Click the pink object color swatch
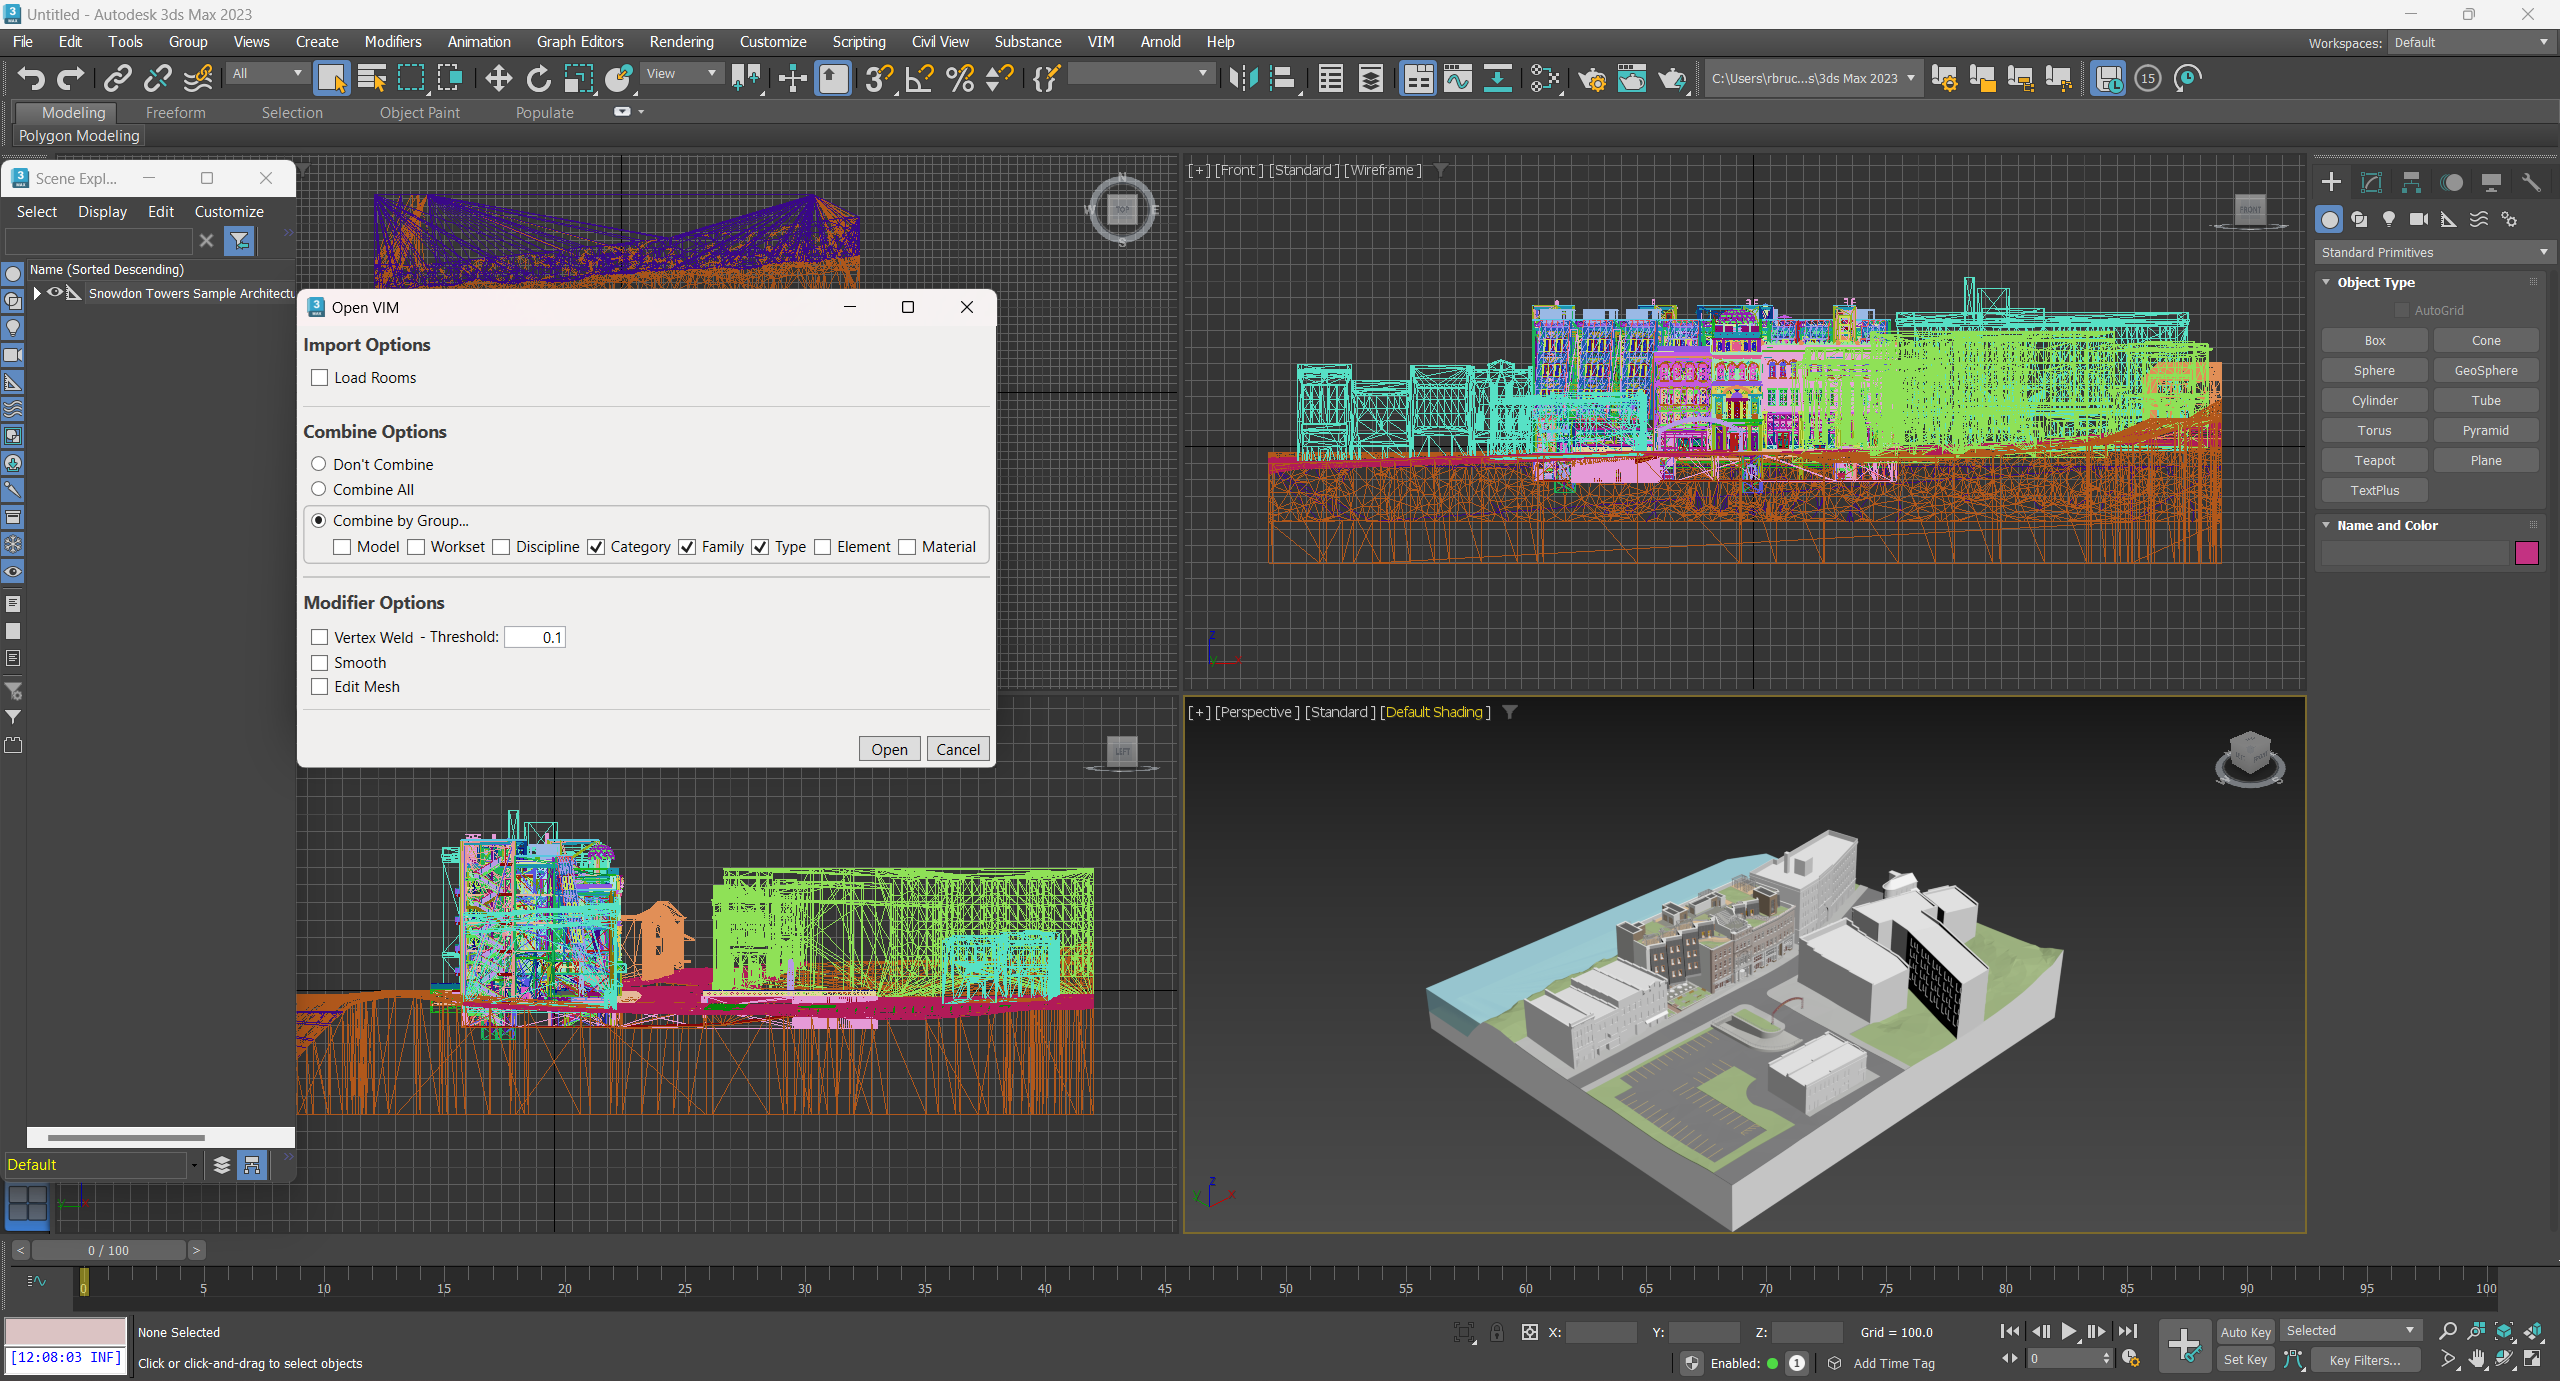Screen dimensions: 2560x1381 [2526, 553]
